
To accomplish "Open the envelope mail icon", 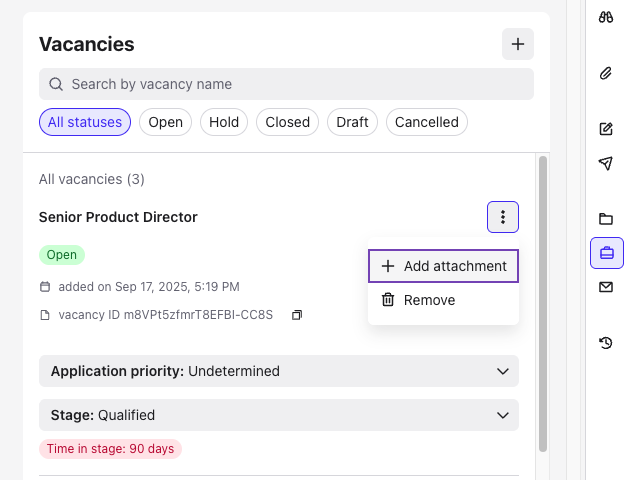I will pyautogui.click(x=605, y=287).
